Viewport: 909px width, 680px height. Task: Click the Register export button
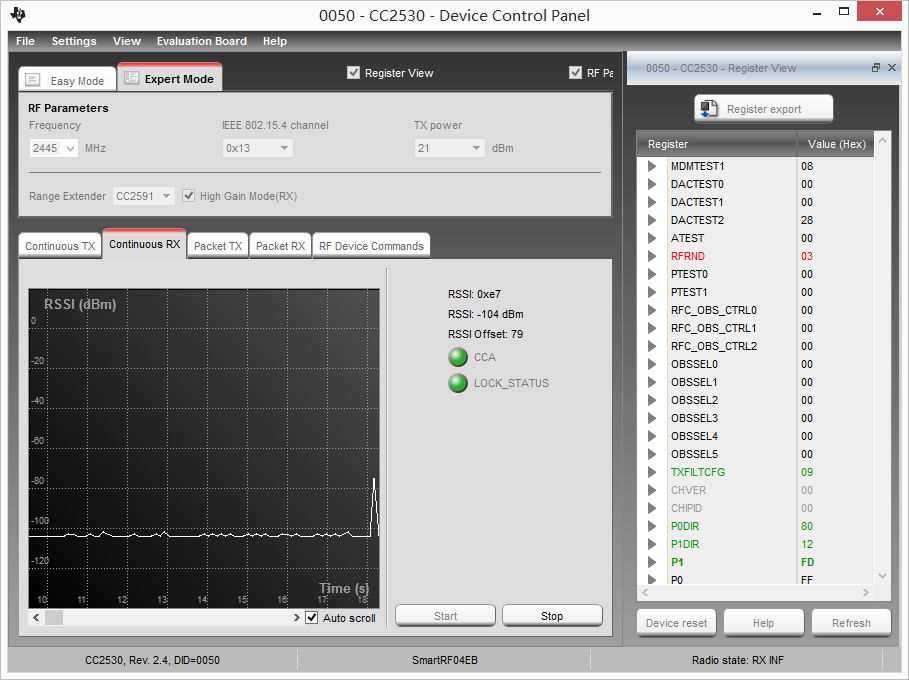[763, 109]
